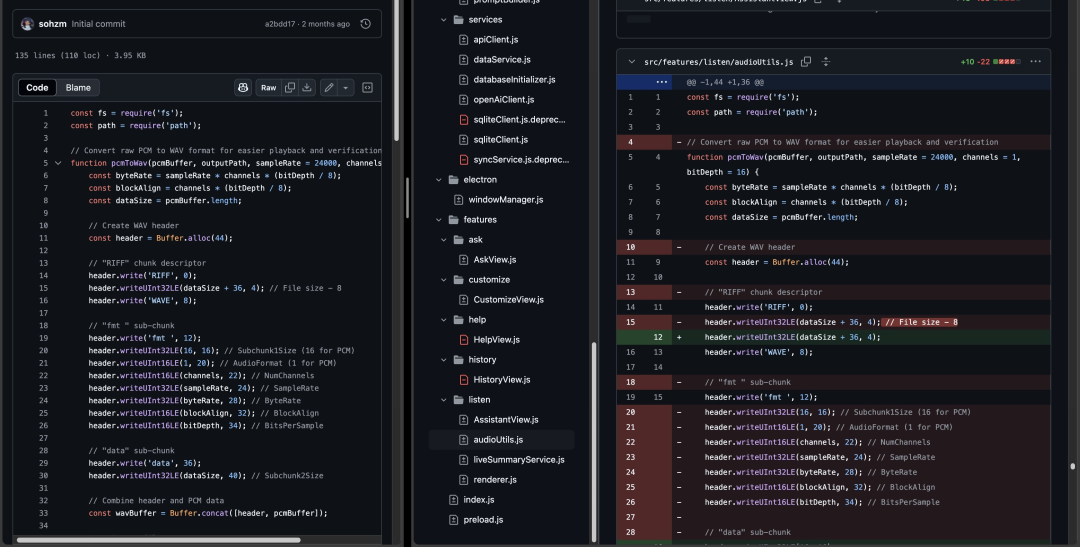The width and height of the screenshot is (1080, 547).
Task: Click horizontal scrollbar under code view
Action: click(158, 540)
